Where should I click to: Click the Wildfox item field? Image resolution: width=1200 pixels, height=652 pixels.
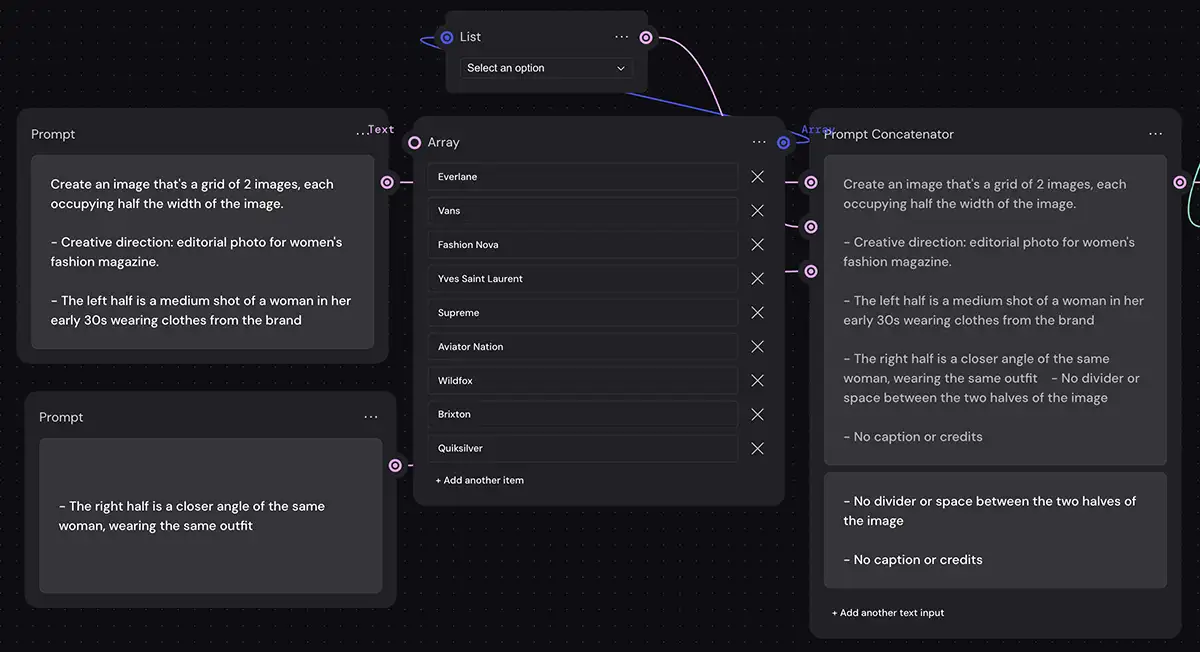point(582,381)
